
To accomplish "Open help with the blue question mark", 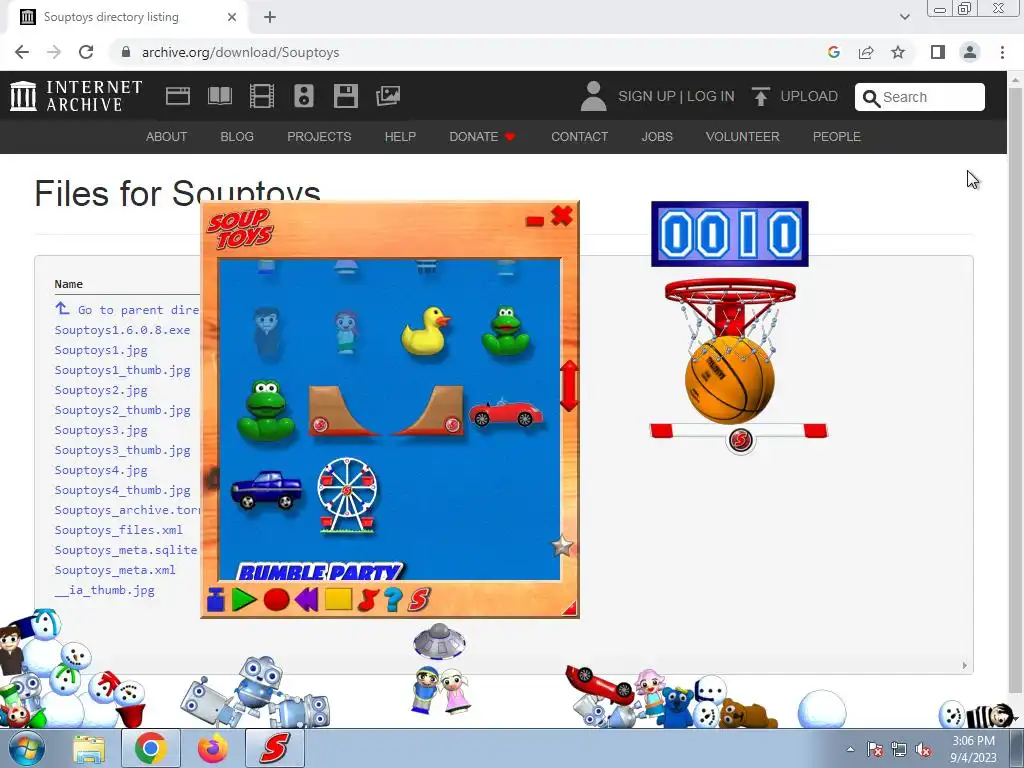I will (x=392, y=600).
